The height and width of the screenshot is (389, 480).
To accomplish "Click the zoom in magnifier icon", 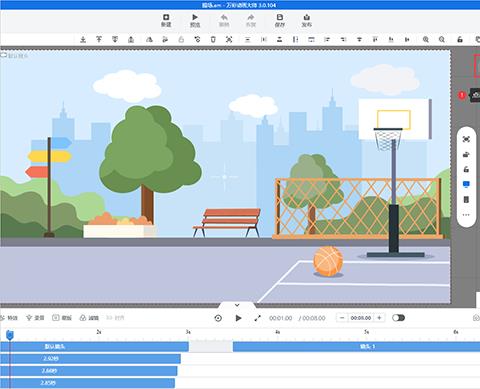I will click(x=426, y=39).
